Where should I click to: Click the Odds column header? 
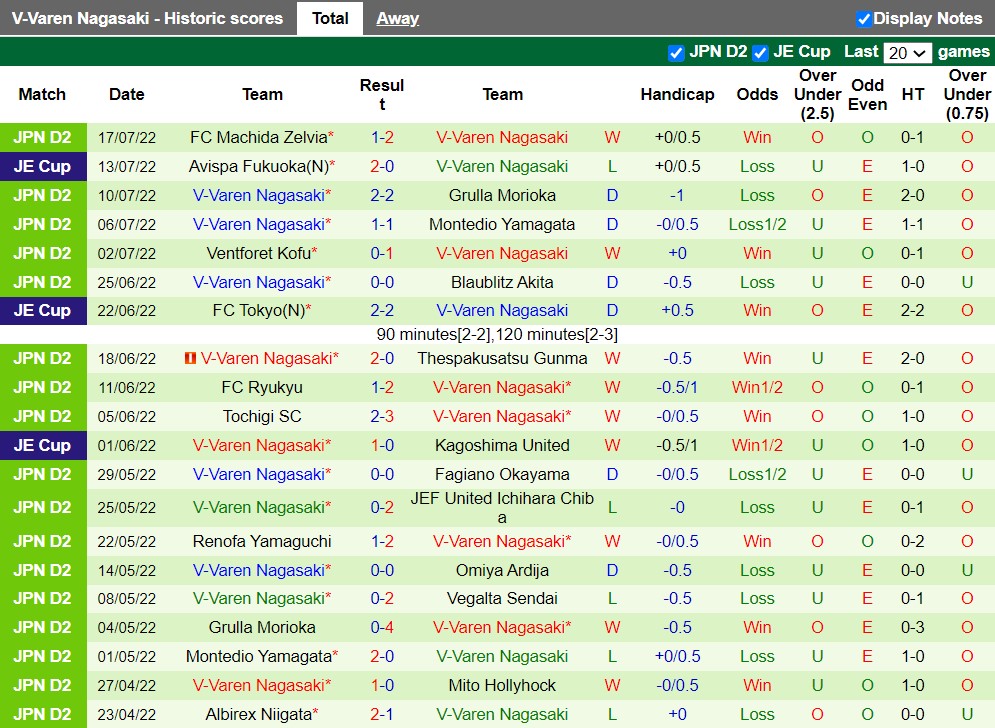click(757, 94)
